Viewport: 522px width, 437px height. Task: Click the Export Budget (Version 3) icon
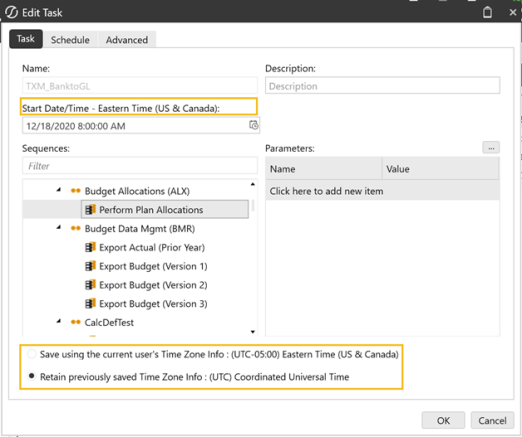pyautogui.click(x=90, y=304)
